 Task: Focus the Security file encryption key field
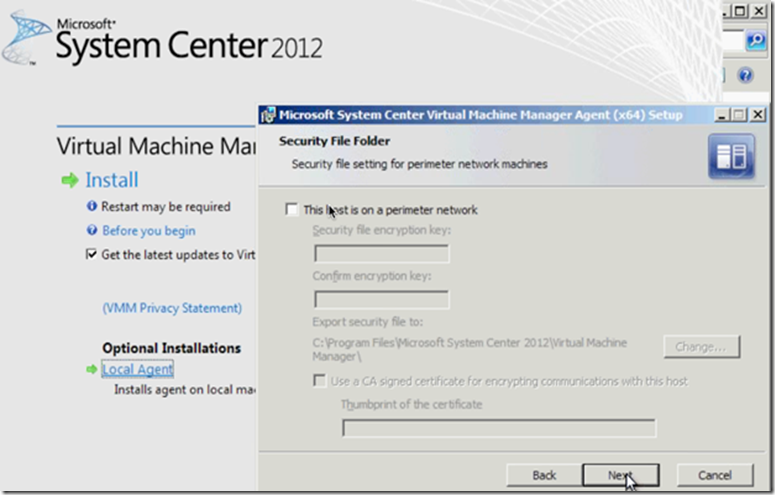click(x=382, y=254)
